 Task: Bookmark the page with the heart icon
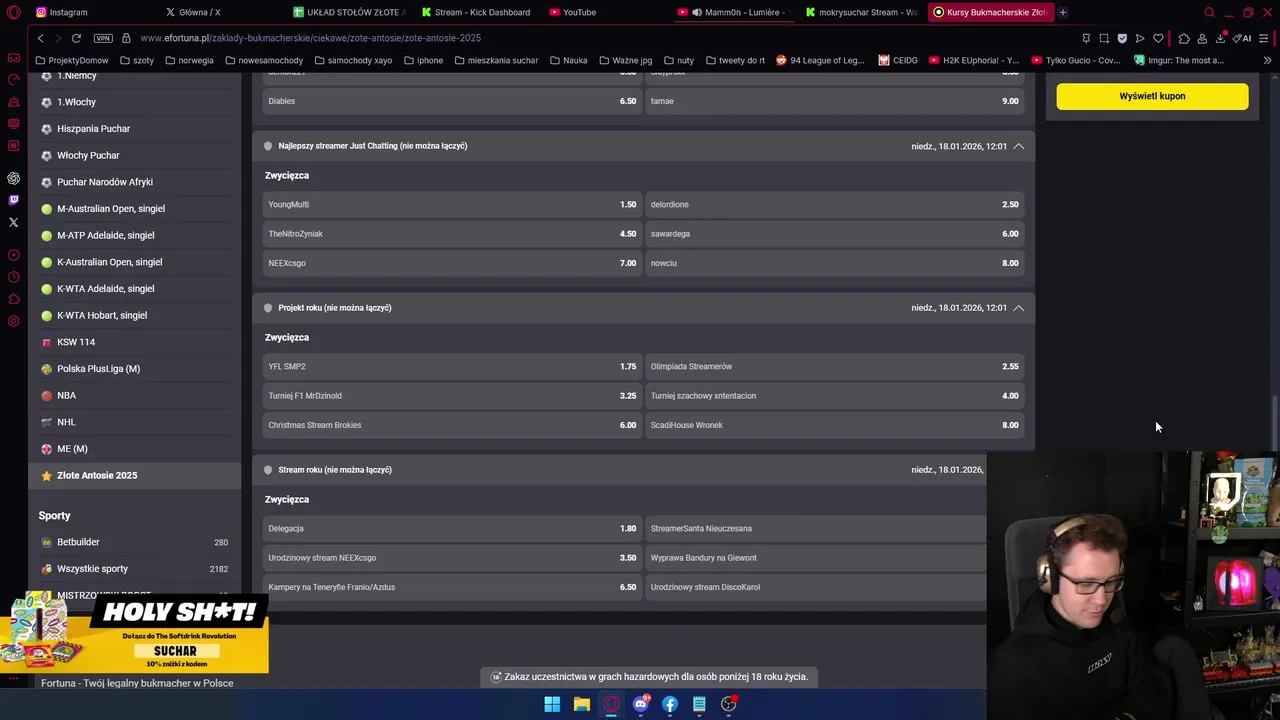point(1158,38)
